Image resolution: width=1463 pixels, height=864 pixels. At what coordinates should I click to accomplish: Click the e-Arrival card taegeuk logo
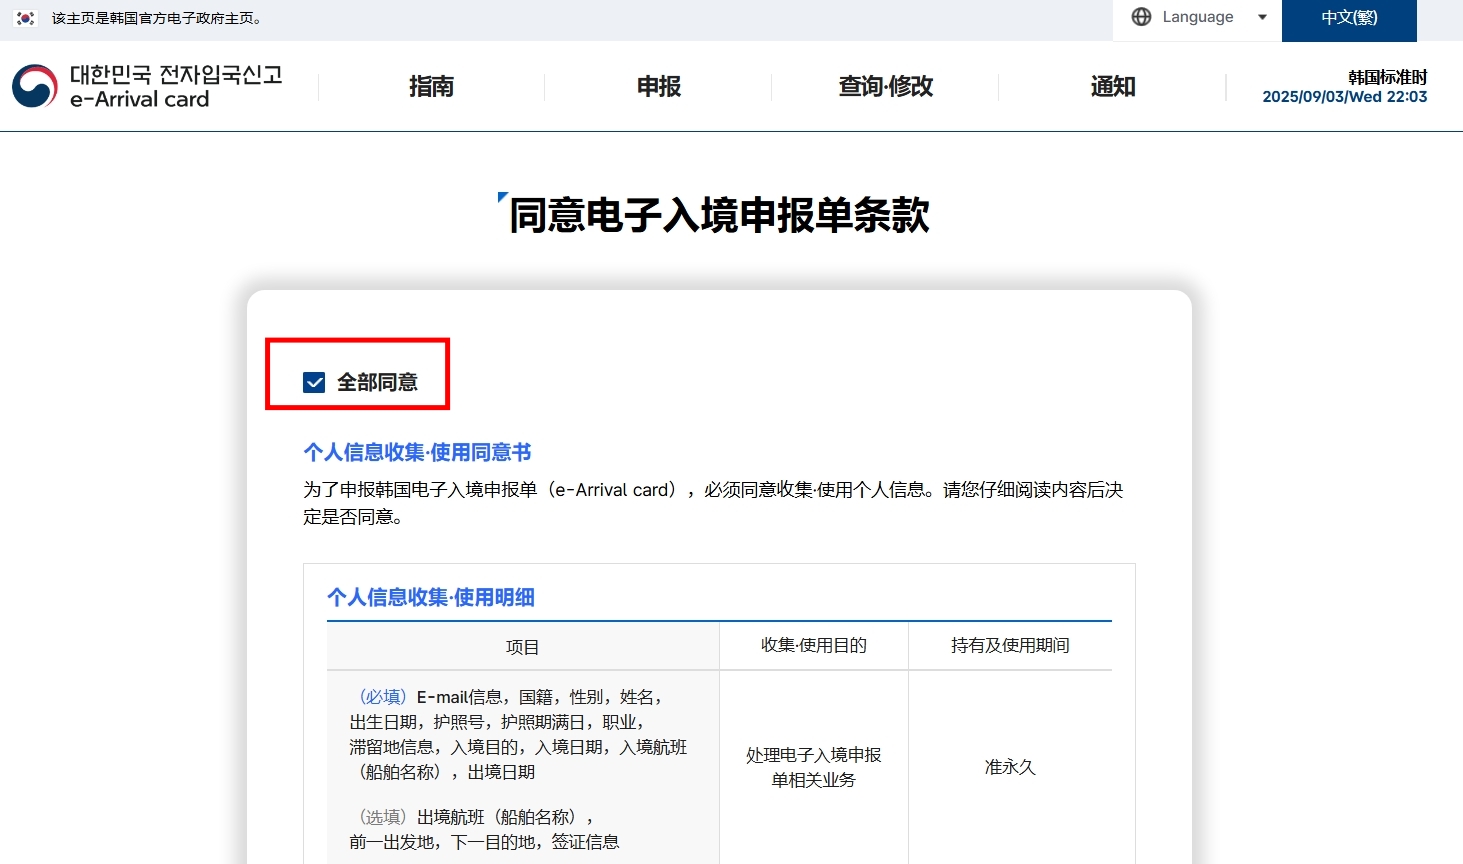click(35, 86)
